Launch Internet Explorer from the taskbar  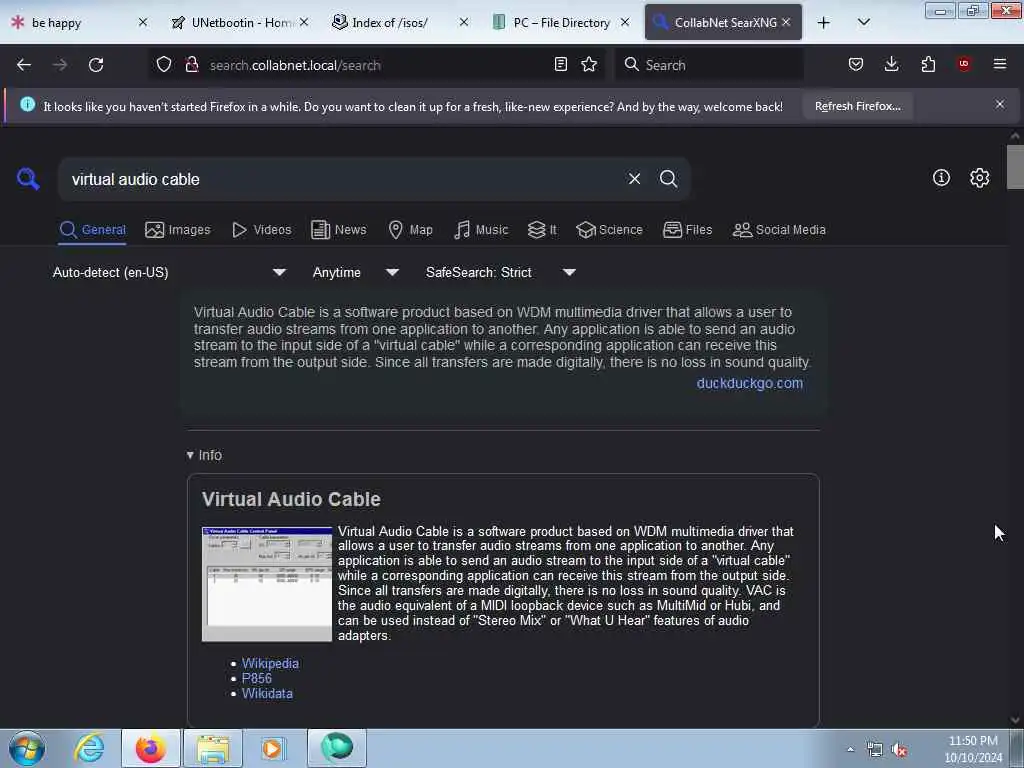[x=89, y=748]
